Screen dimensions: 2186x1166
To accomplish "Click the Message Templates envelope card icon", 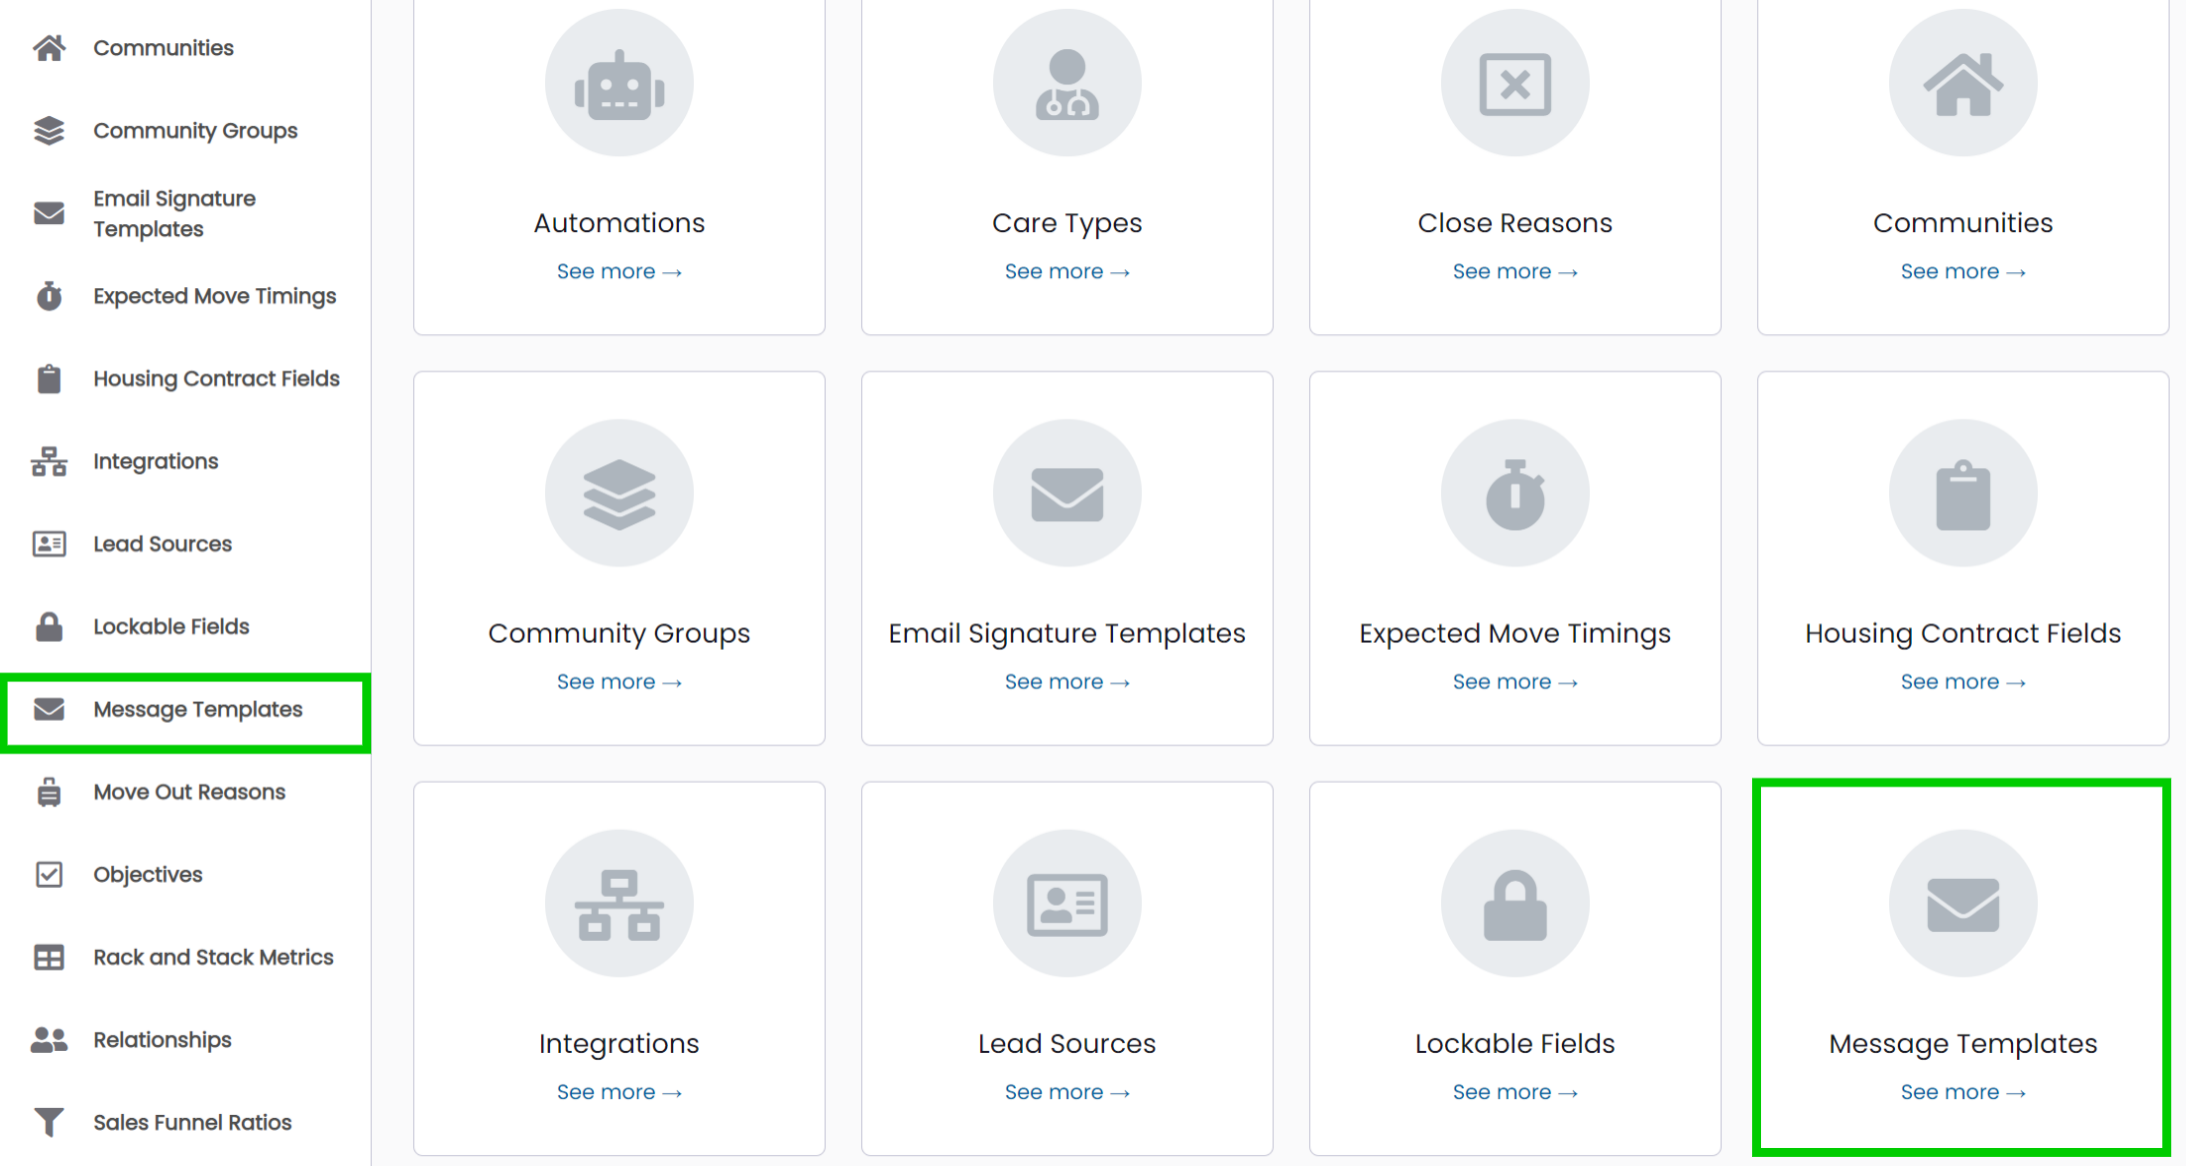I will 1963,904.
